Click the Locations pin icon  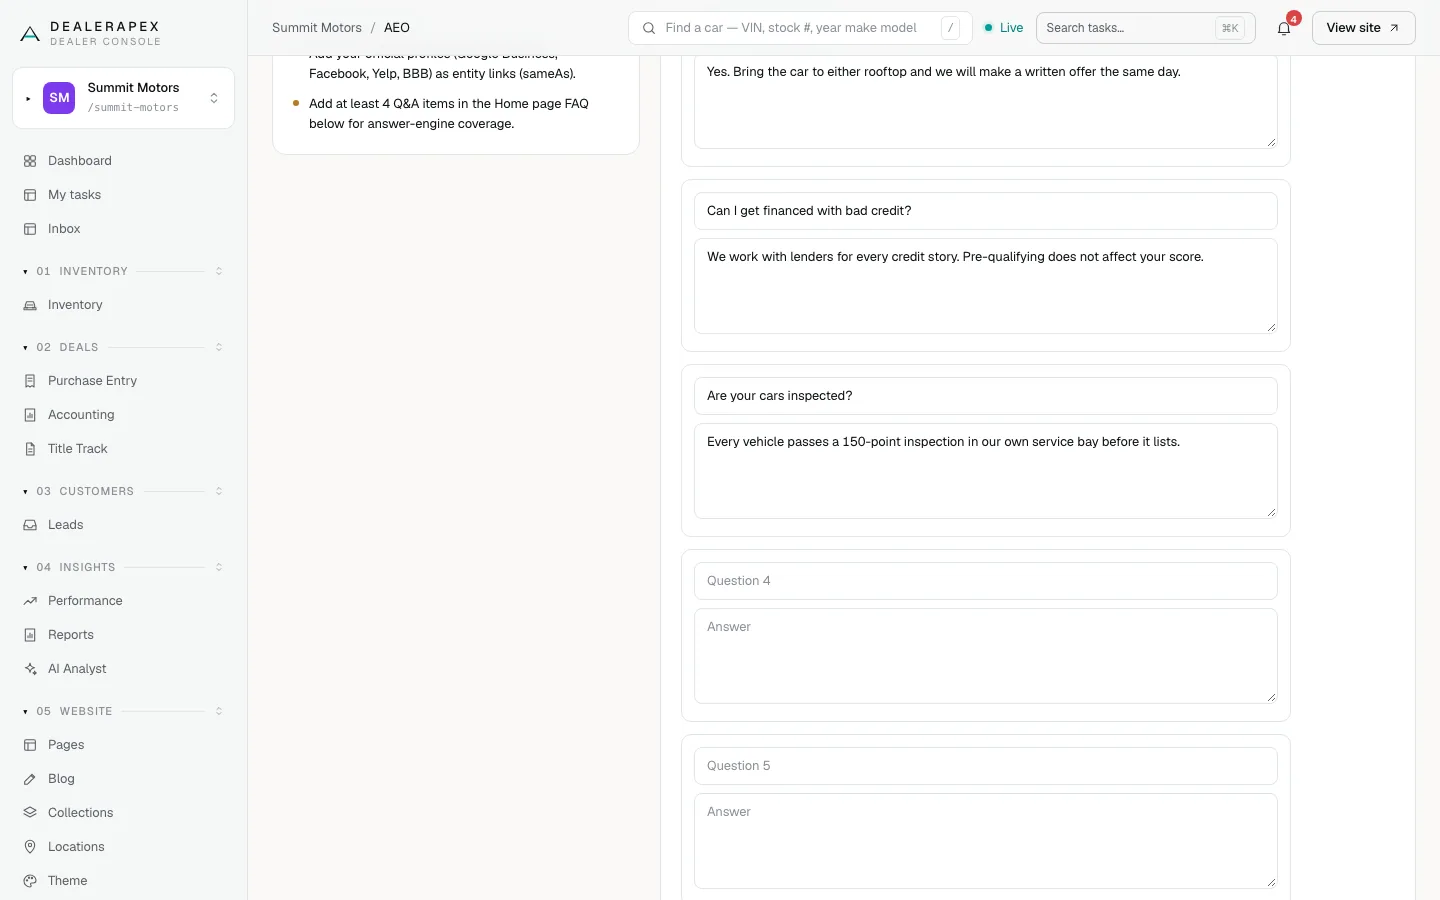(x=30, y=847)
